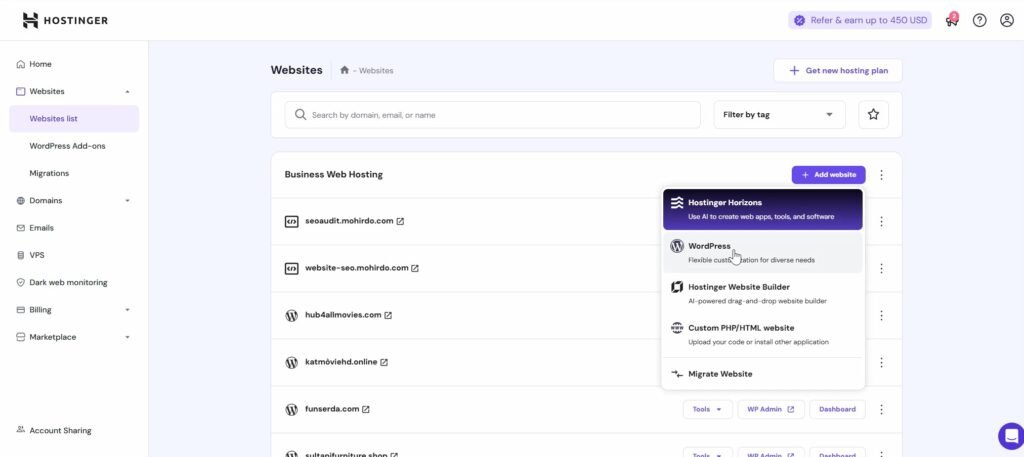
Task: Open Tools dropdown for funserda.com
Action: (x=706, y=409)
